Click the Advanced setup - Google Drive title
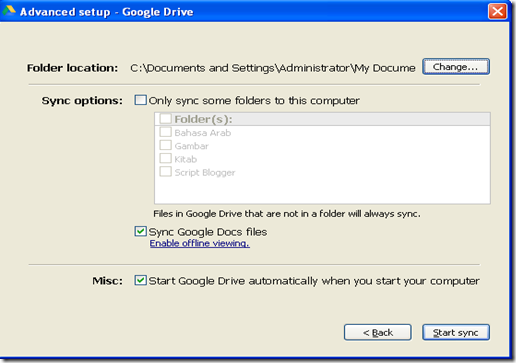The image size is (516, 363). [x=107, y=12]
